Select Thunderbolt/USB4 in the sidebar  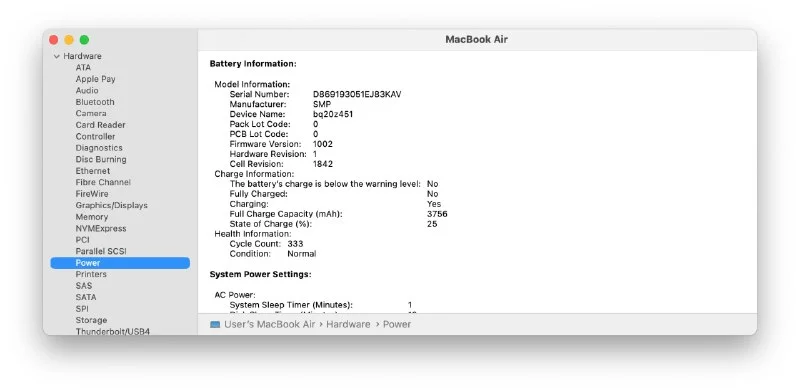pos(113,331)
